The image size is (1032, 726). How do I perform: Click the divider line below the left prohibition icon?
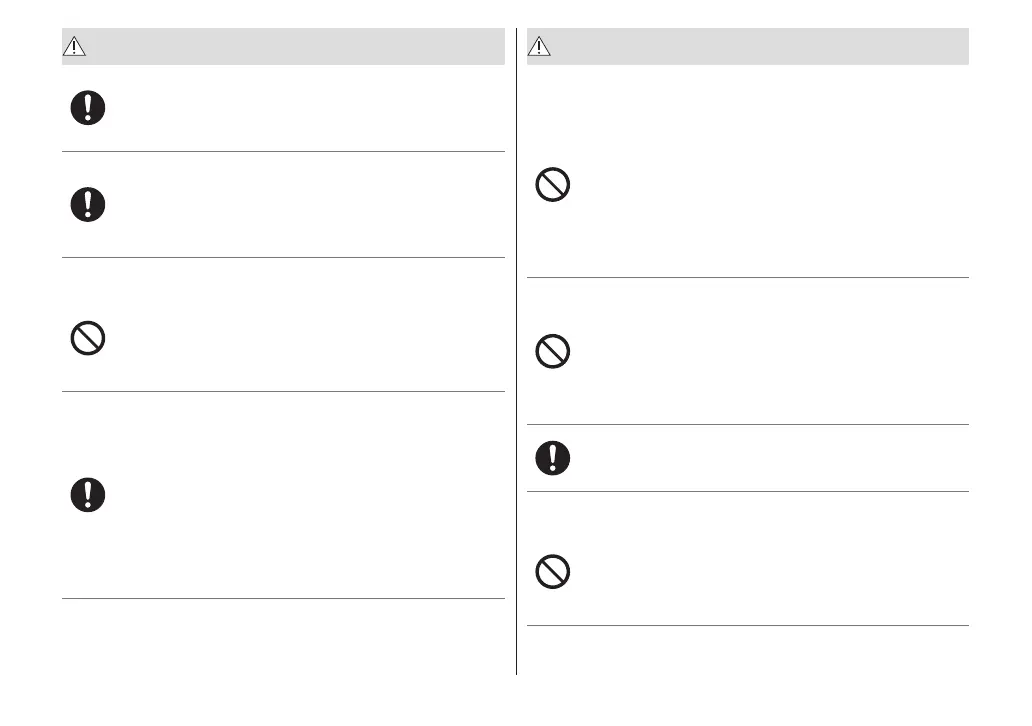click(x=283, y=391)
